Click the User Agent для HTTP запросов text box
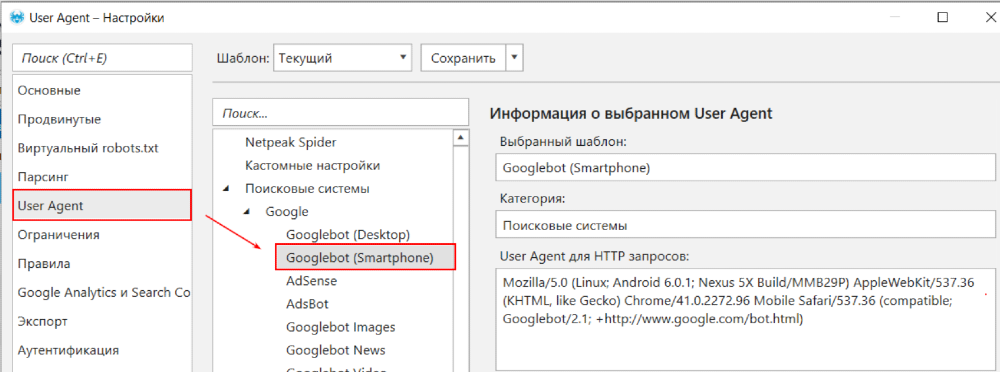The width and height of the screenshot is (1000, 372). pyautogui.click(x=745, y=320)
